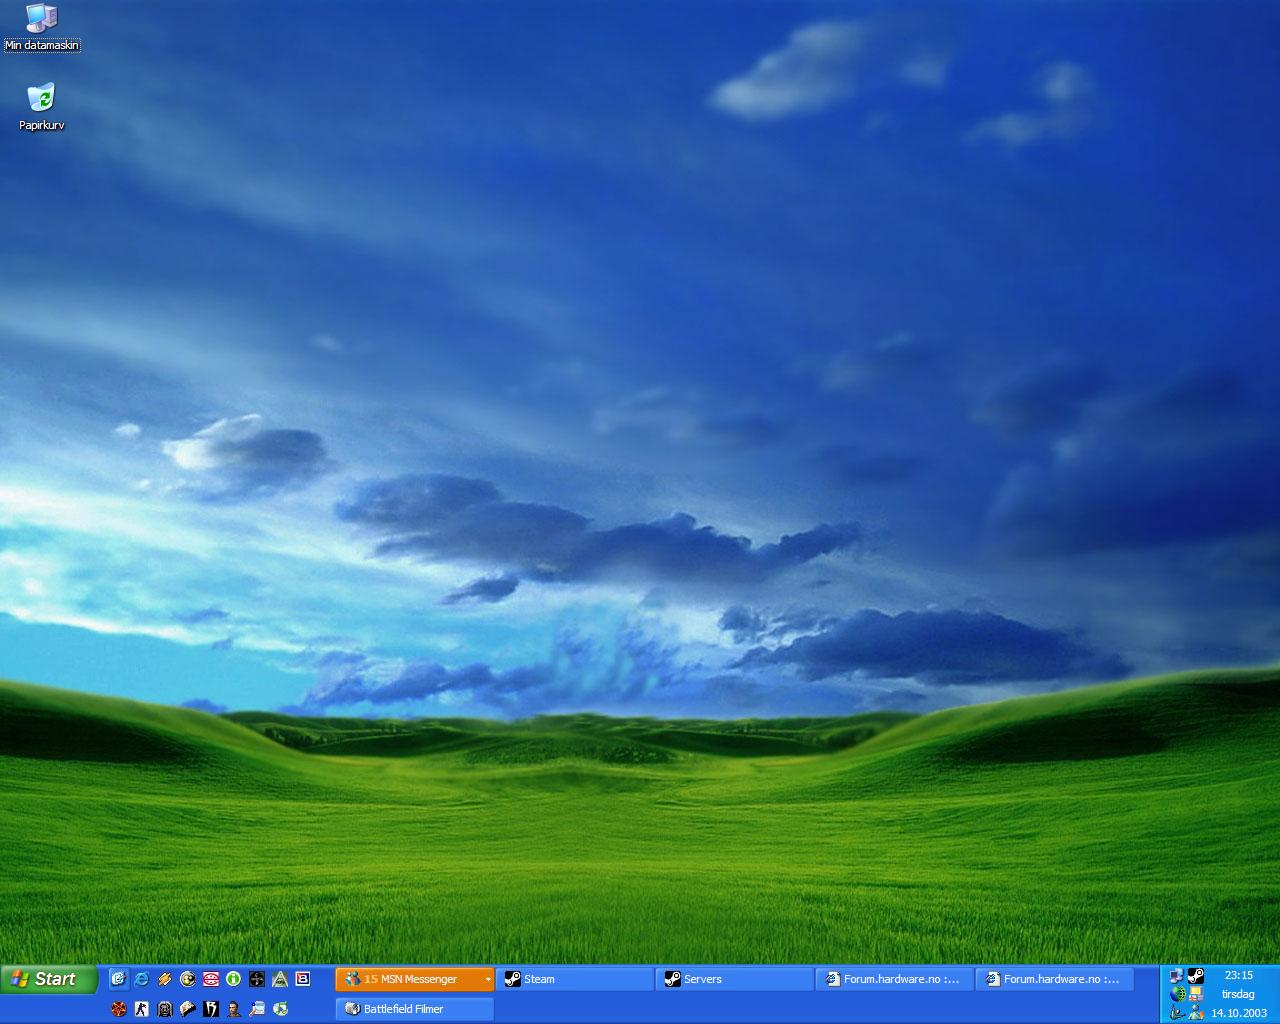1280x1024 pixels.
Task: Click the green media quick launch icon
Action: click(x=280, y=1009)
